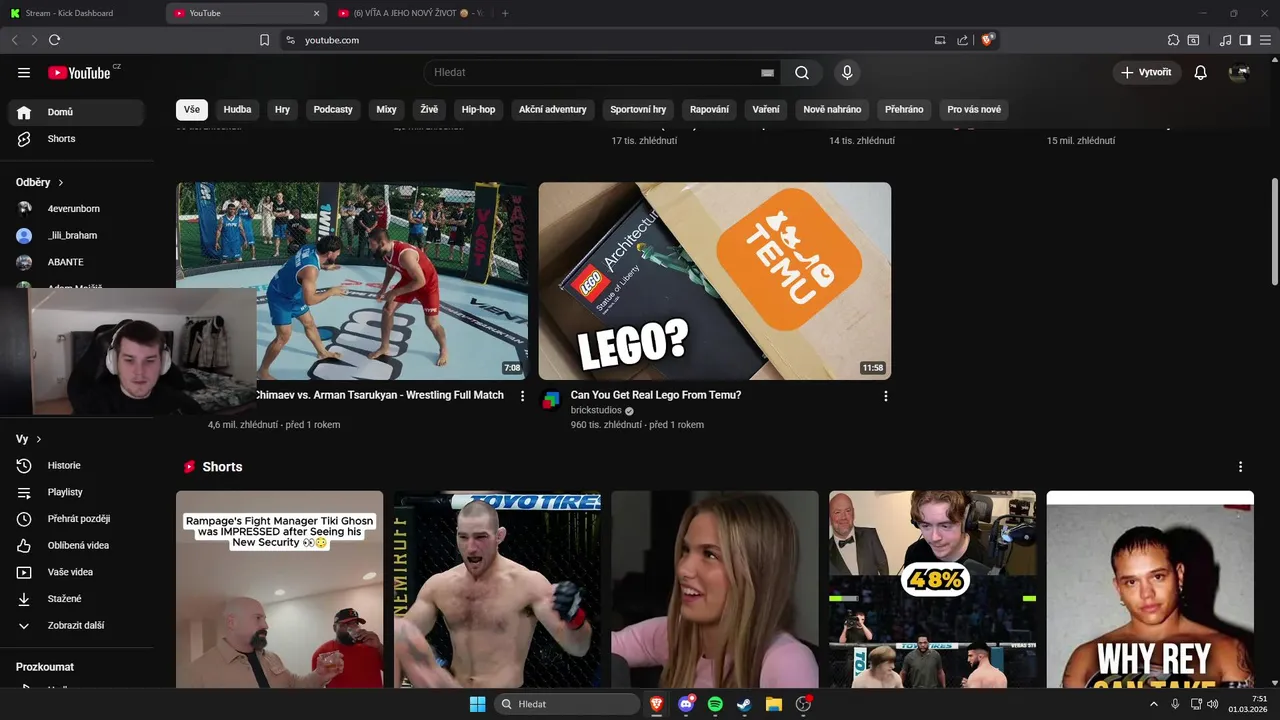Image resolution: width=1280 pixels, height=720 pixels.
Task: Expand the Vy section chevron
Action: pos(39,439)
